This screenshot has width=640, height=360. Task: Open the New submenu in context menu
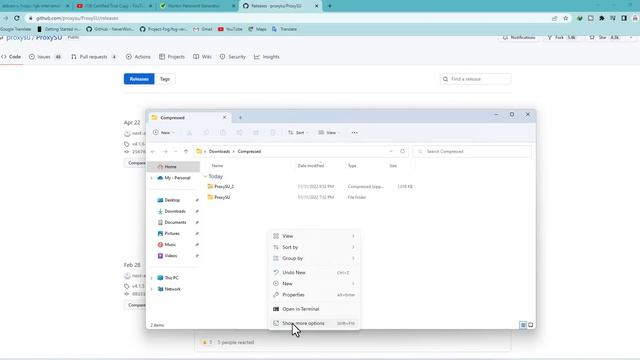point(313,284)
